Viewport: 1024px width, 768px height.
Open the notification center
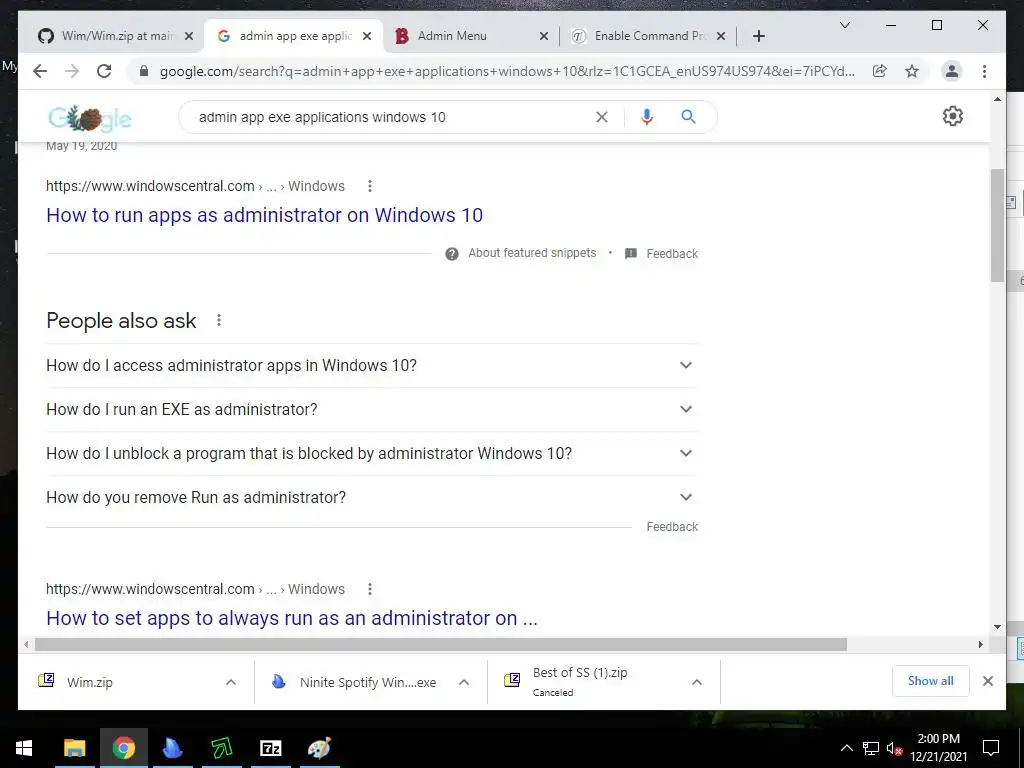991,748
